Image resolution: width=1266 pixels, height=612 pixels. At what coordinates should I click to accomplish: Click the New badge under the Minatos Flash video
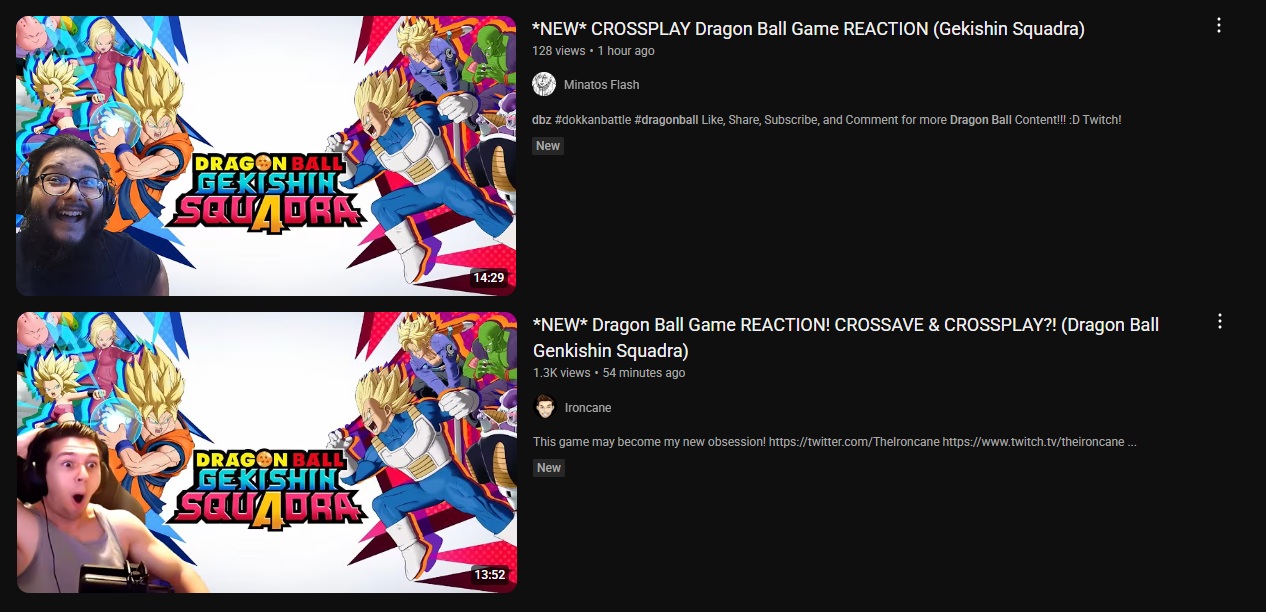pos(548,146)
